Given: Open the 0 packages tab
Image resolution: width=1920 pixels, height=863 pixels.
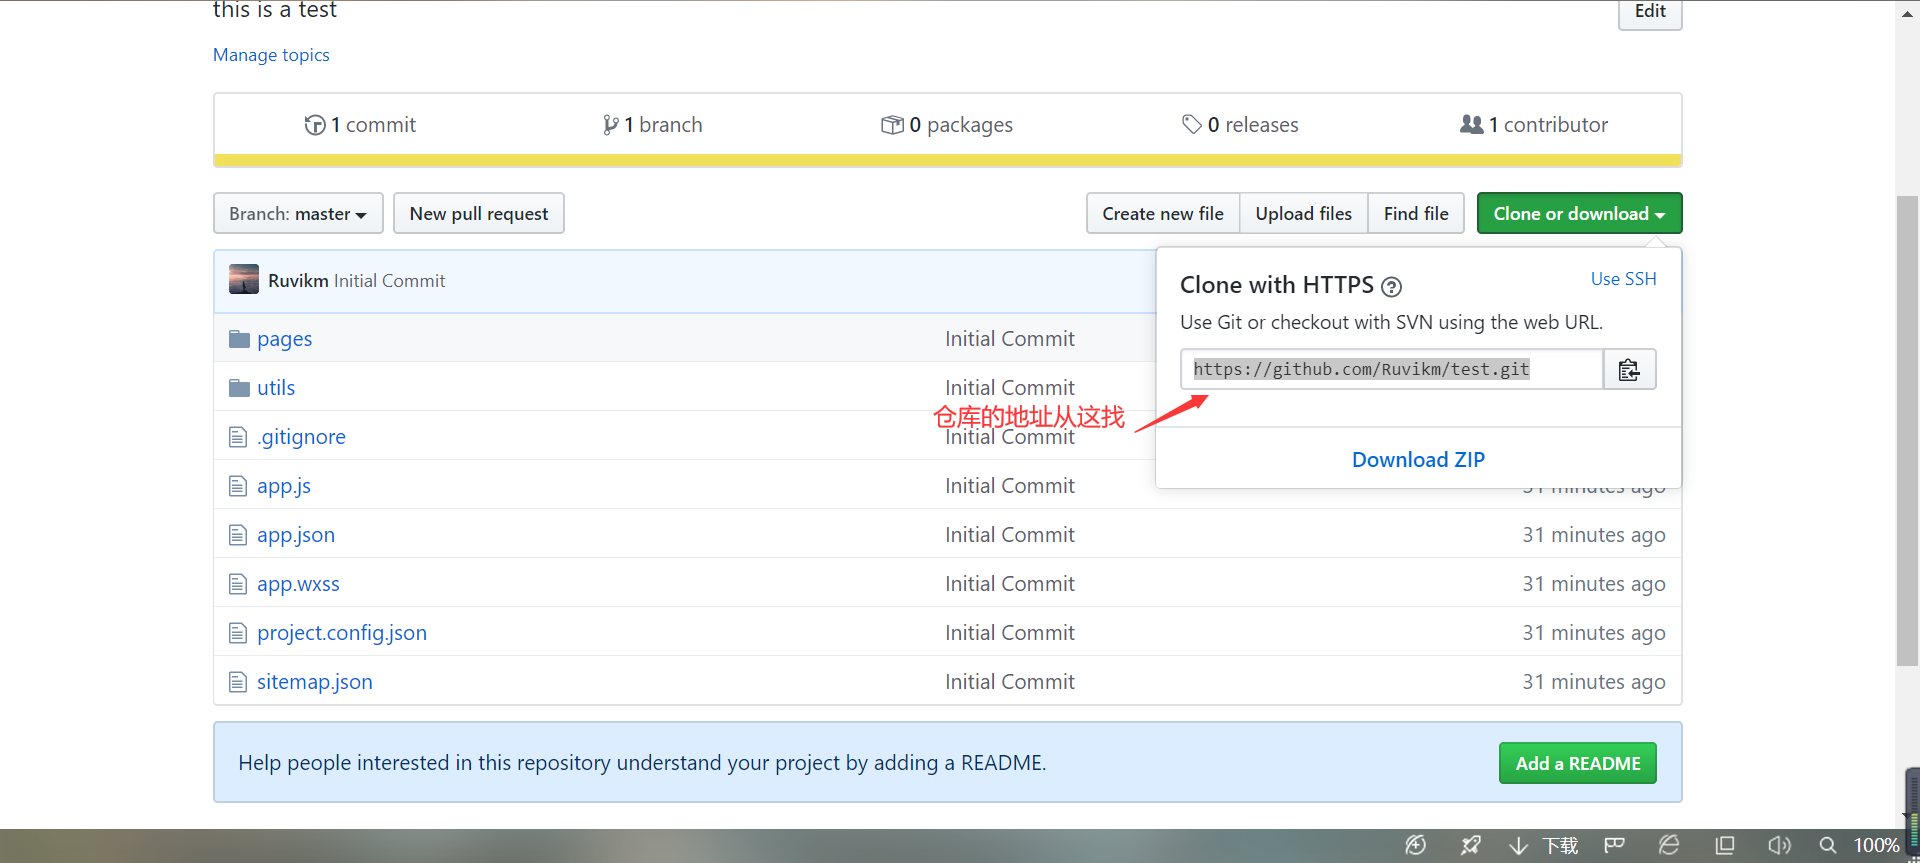Looking at the screenshot, I should coord(947,125).
